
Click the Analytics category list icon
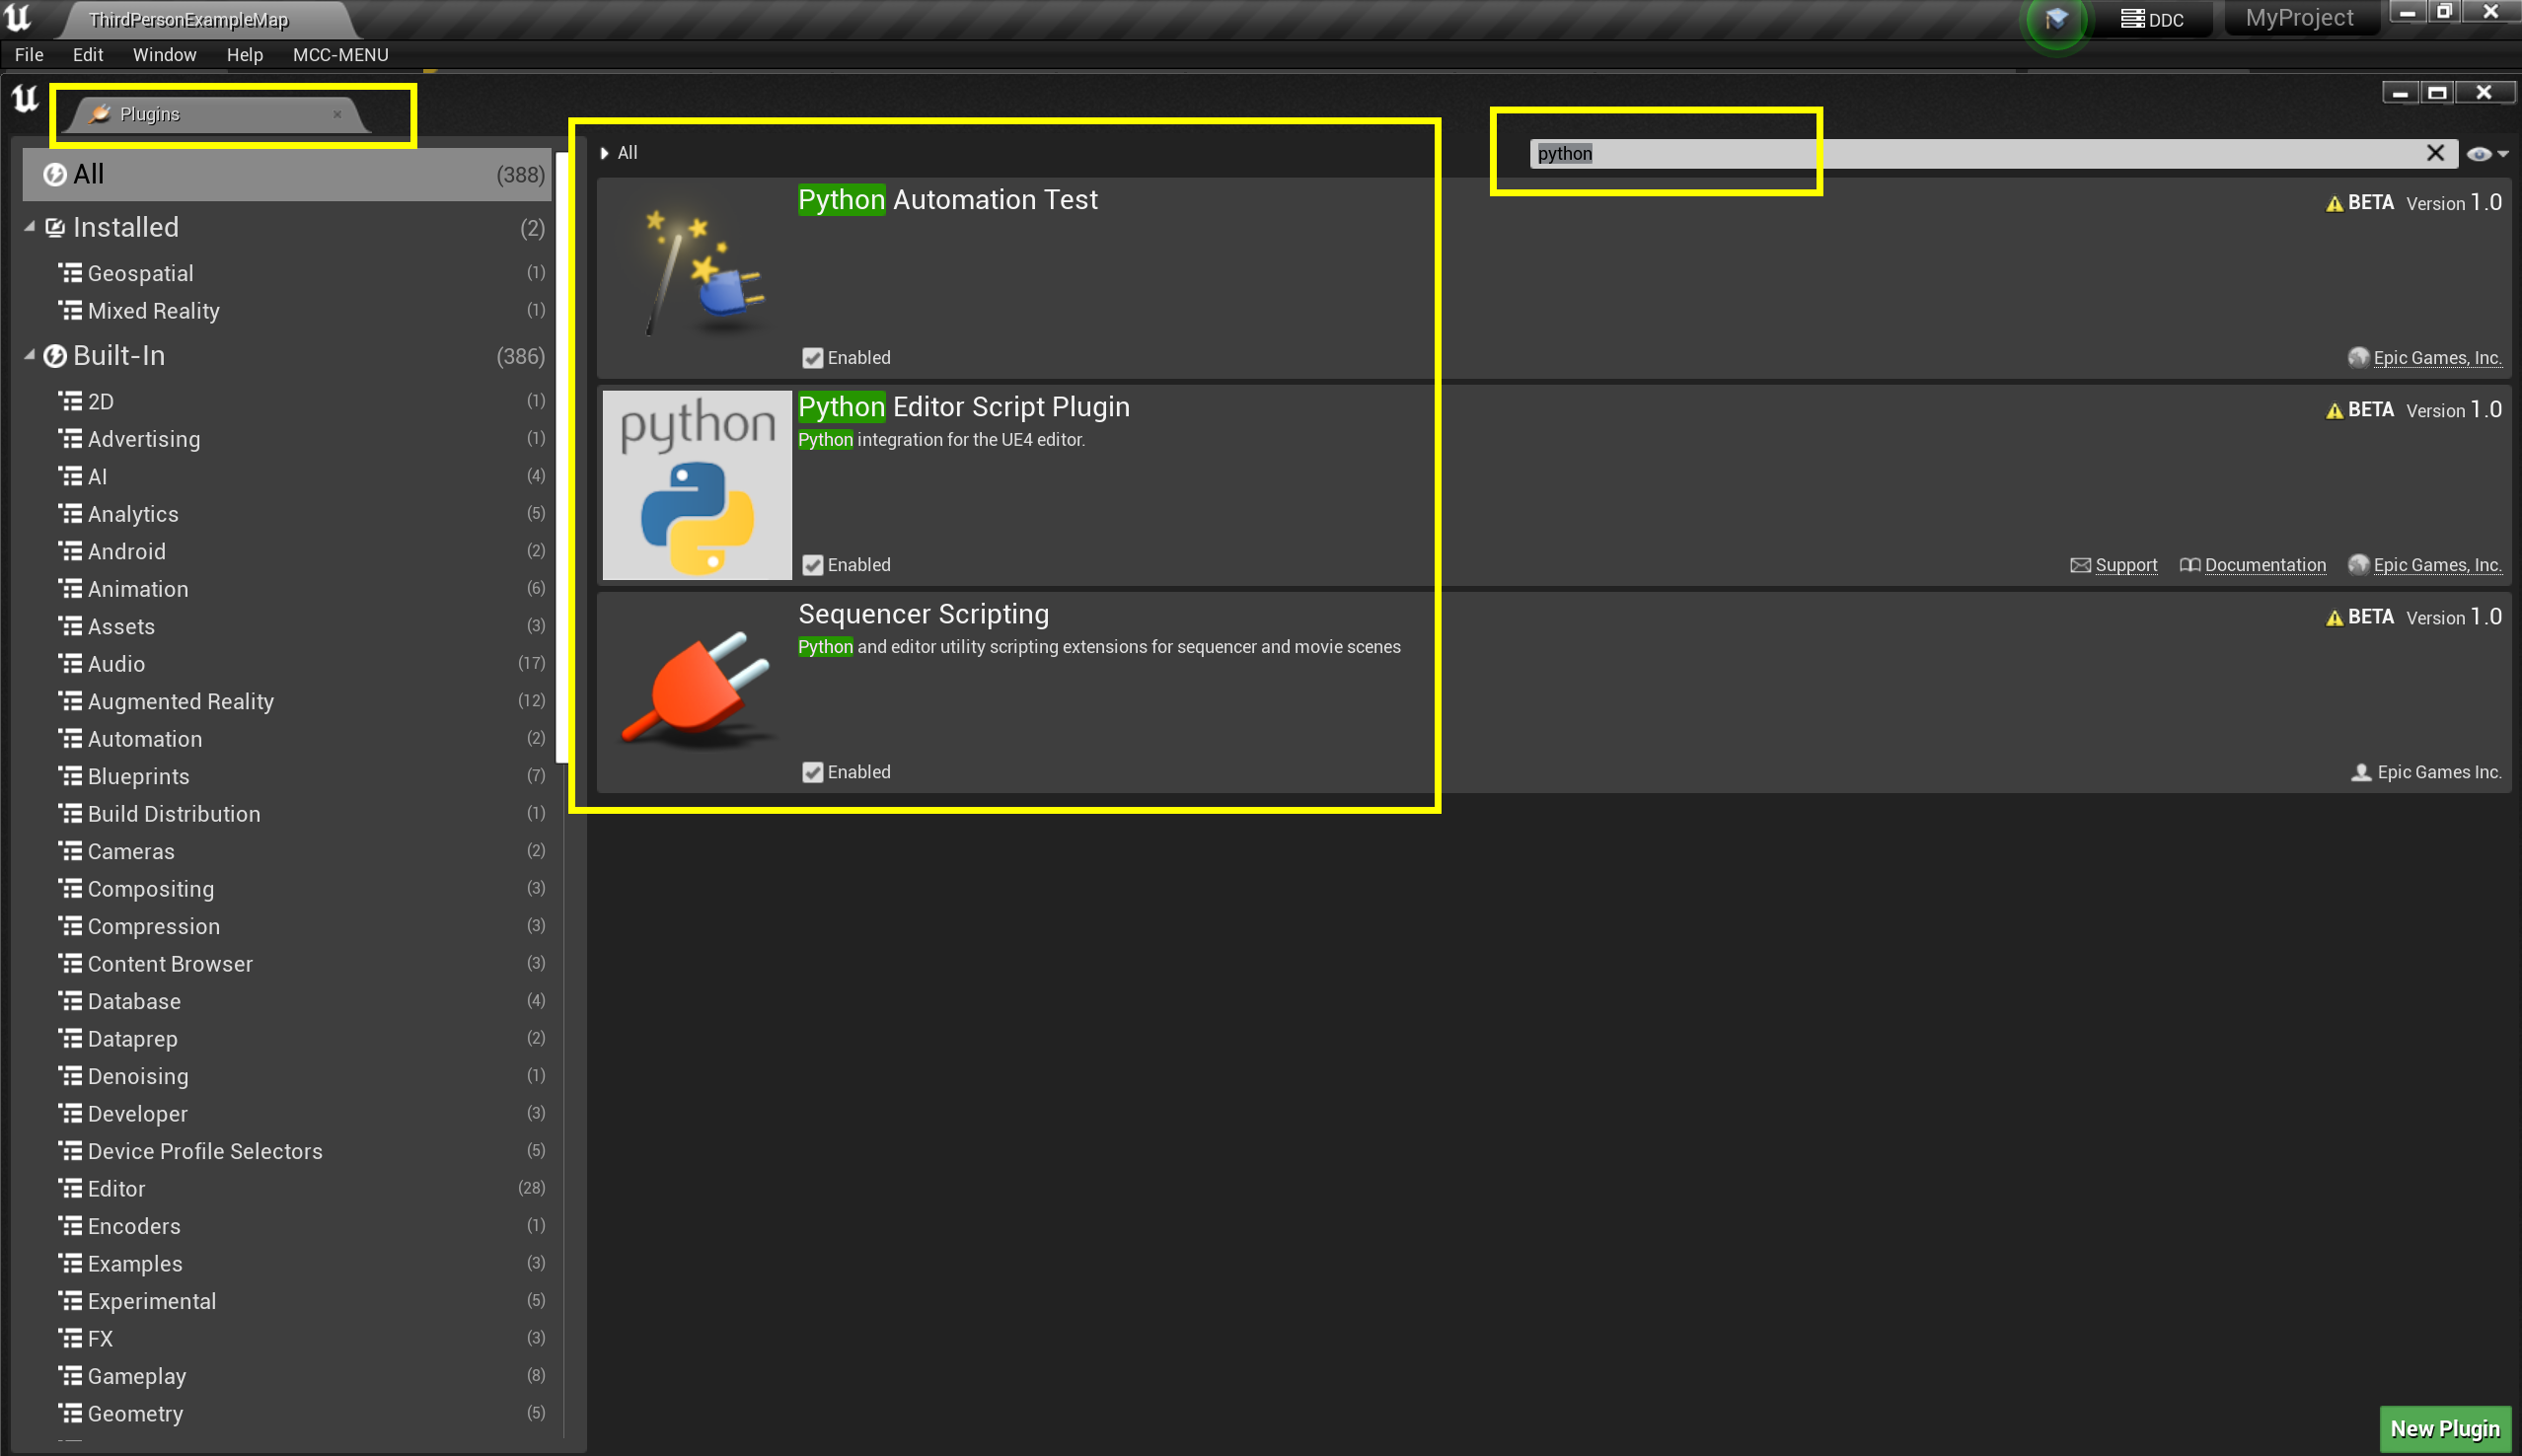70,514
